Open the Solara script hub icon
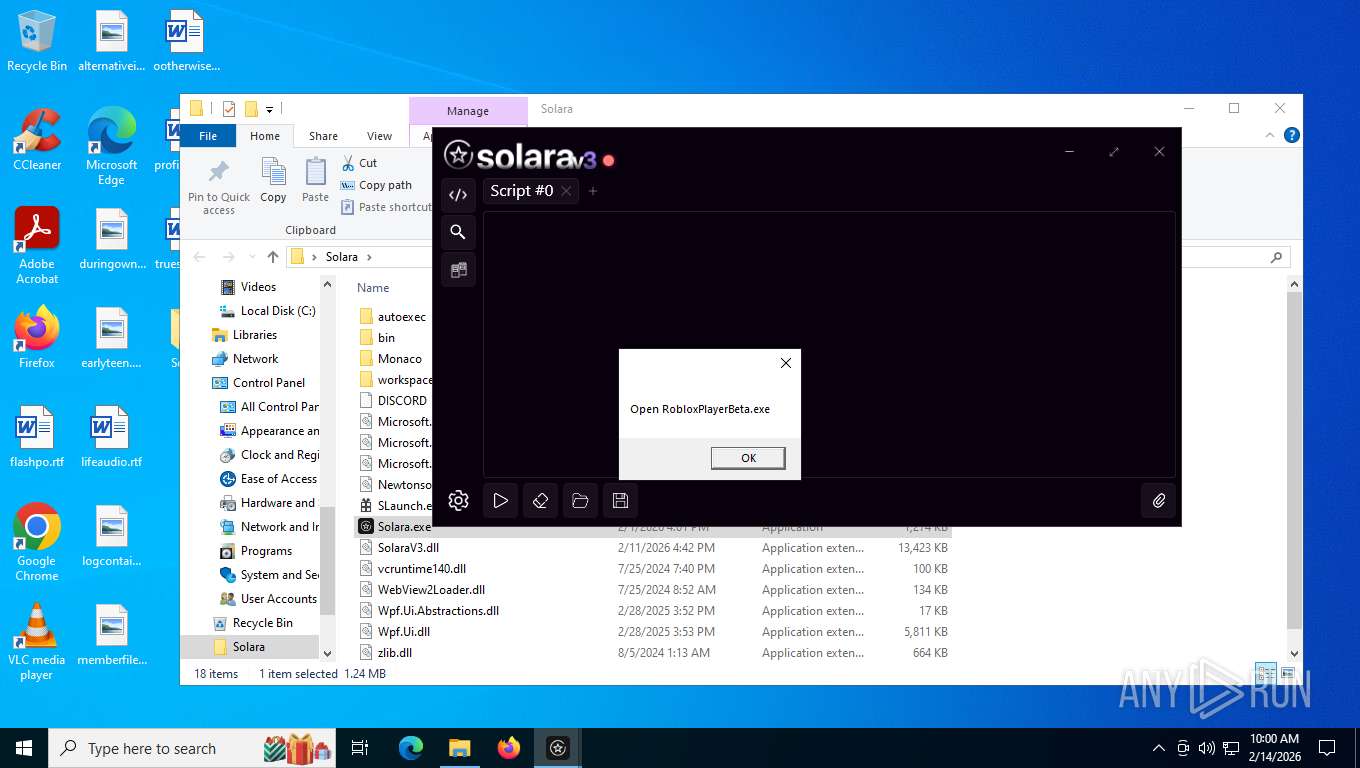 458,269
